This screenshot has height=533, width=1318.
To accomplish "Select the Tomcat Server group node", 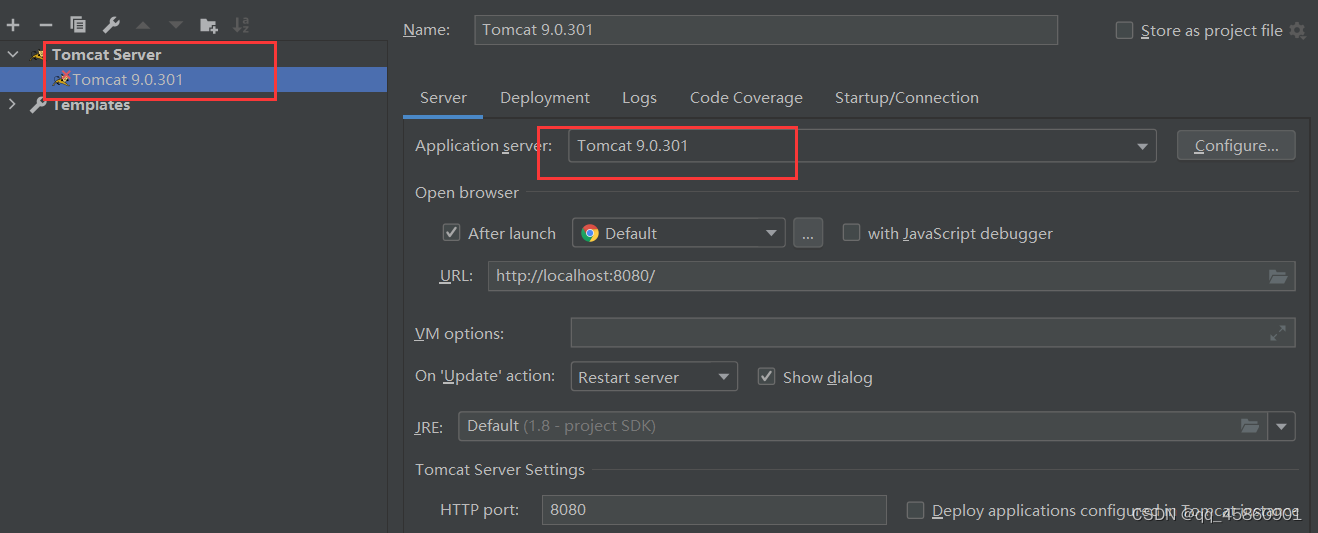I will coord(106,54).
